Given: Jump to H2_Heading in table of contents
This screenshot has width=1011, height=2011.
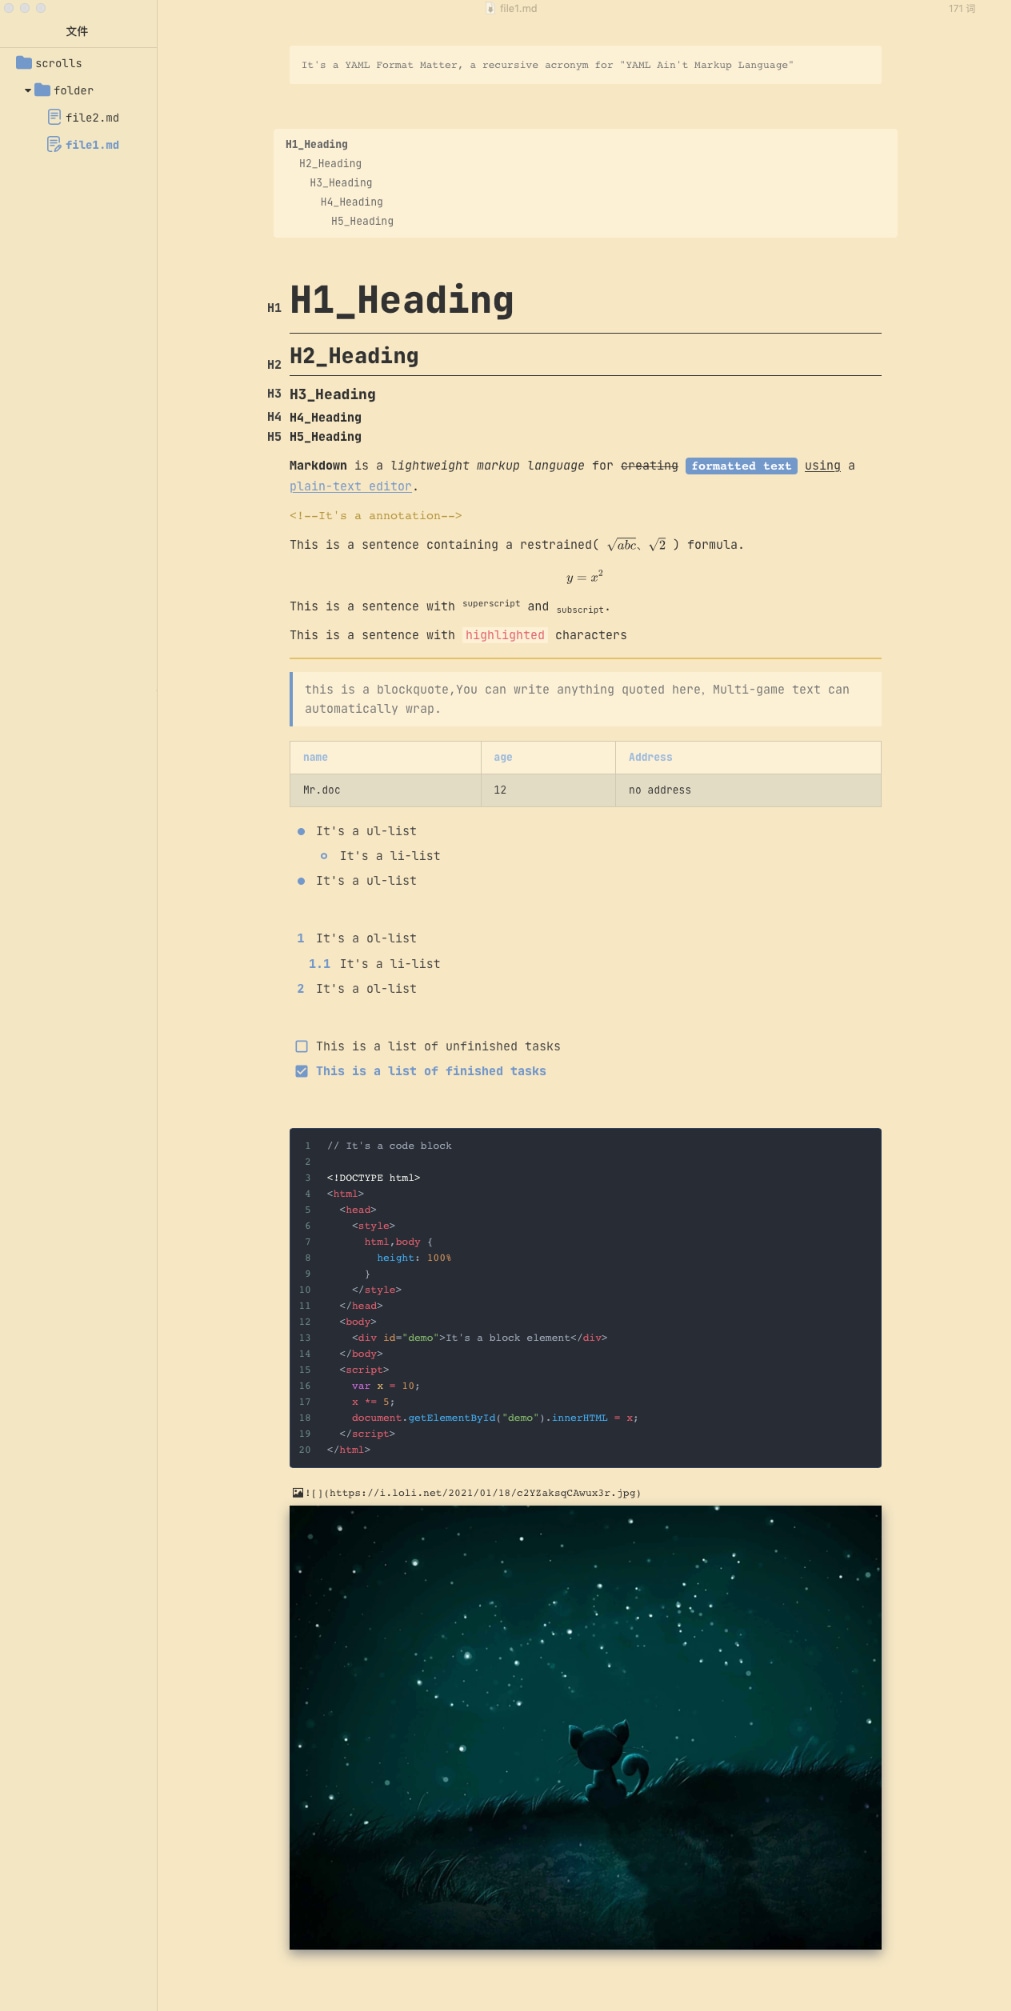Looking at the screenshot, I should (x=330, y=163).
